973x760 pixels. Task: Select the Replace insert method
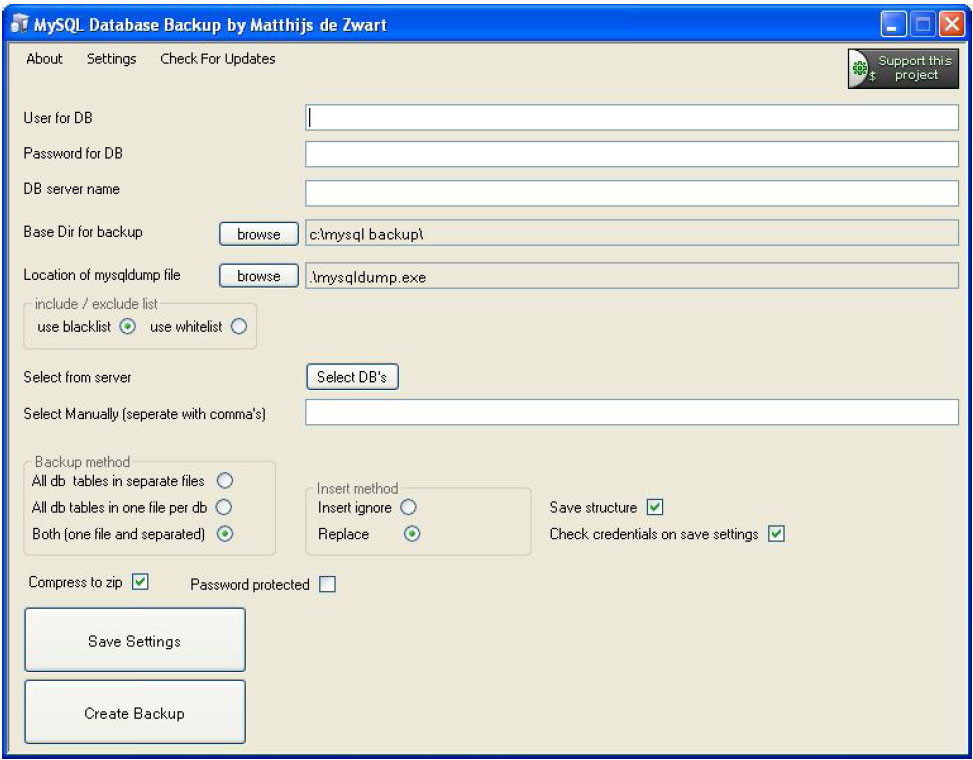(x=412, y=534)
